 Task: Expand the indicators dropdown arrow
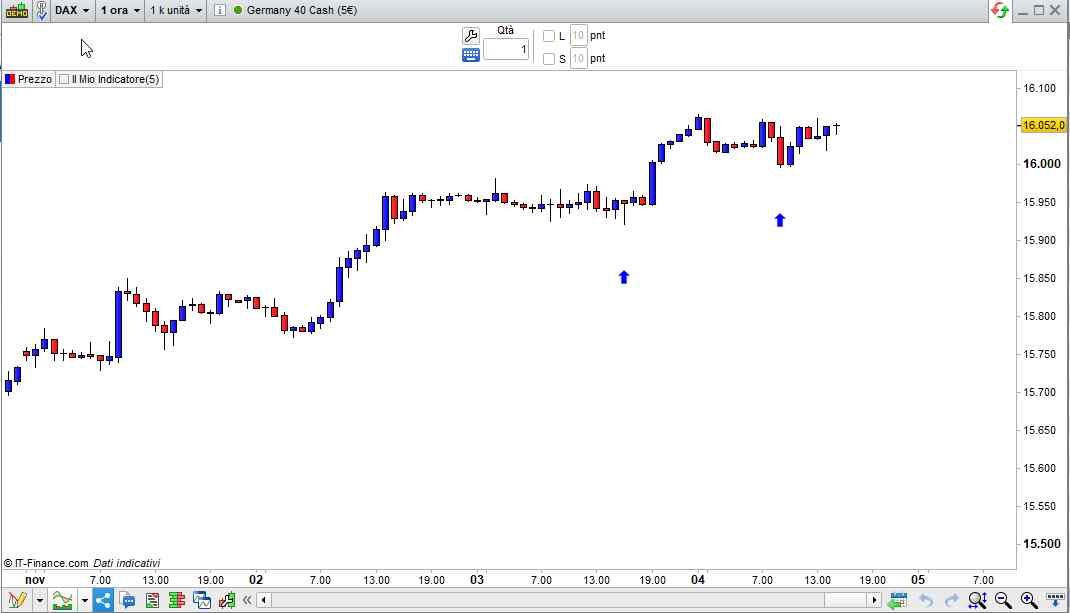pyautogui.click(x=85, y=601)
